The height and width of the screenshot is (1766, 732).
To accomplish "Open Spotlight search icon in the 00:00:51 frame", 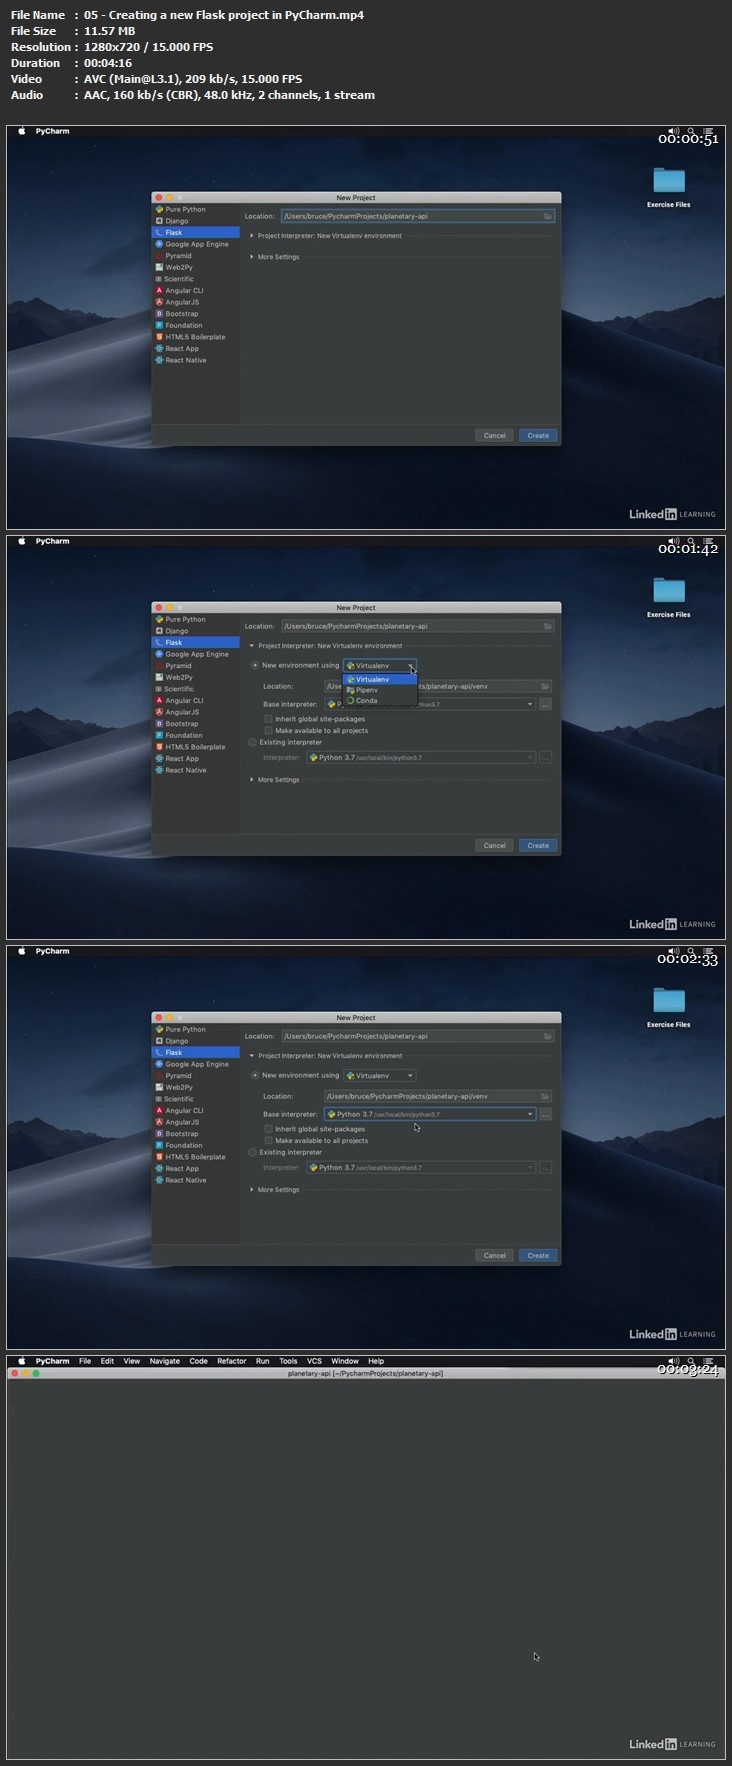I will (691, 131).
